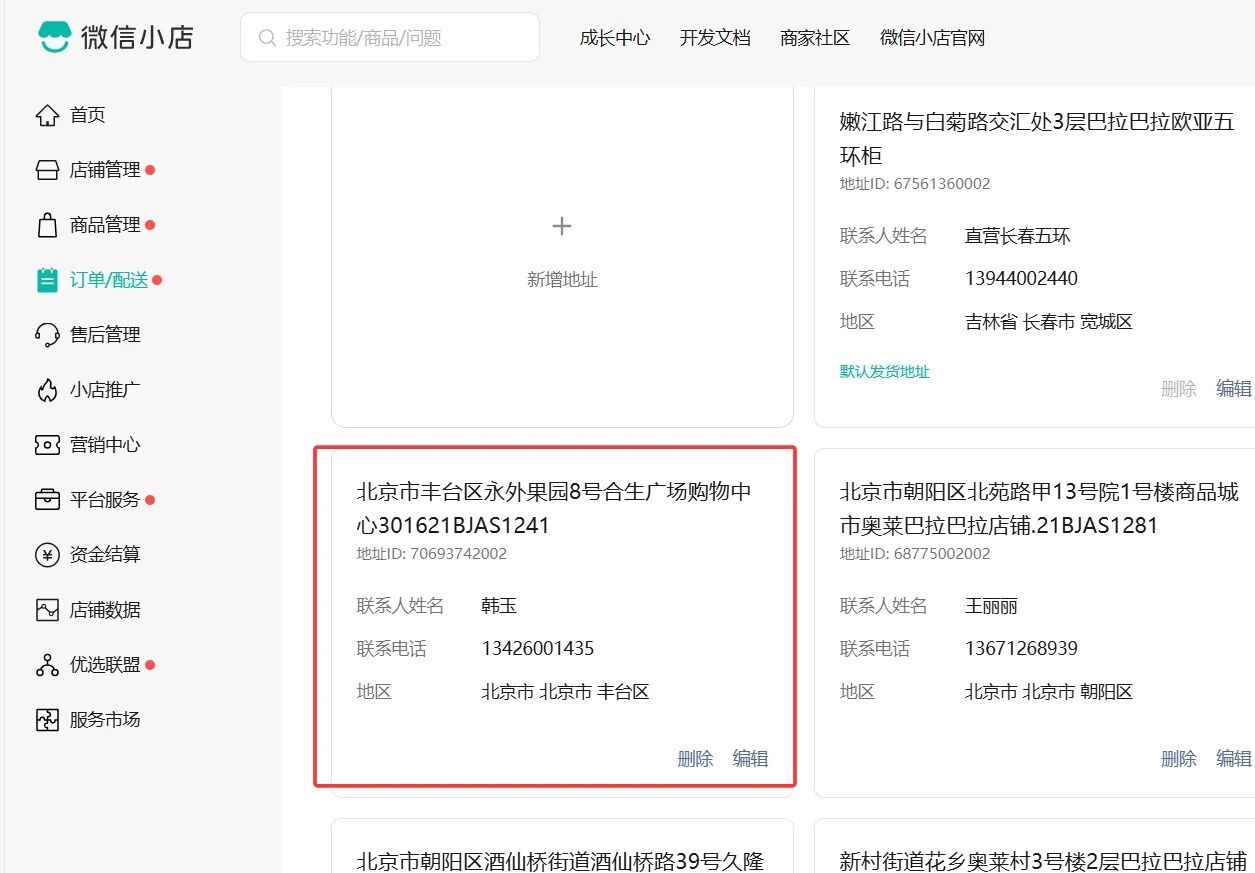Click the 嫩江路与白菊路交汇处 address title

[1037, 139]
